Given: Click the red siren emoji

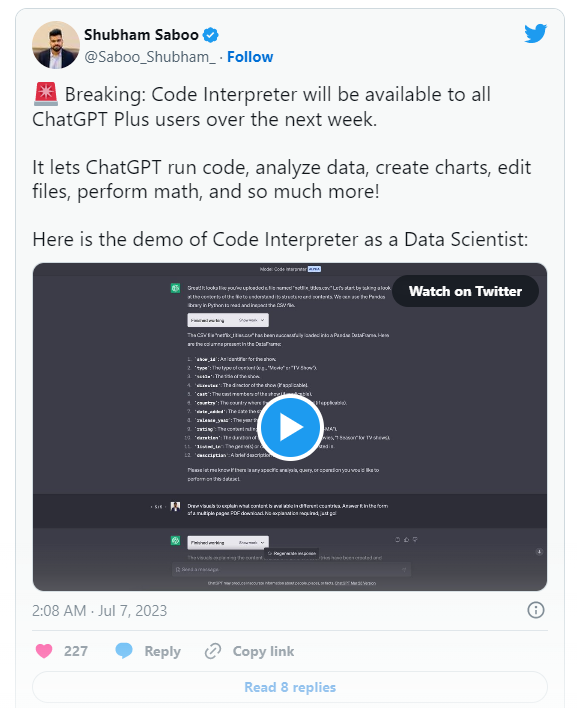Looking at the screenshot, I should click(x=46, y=94).
